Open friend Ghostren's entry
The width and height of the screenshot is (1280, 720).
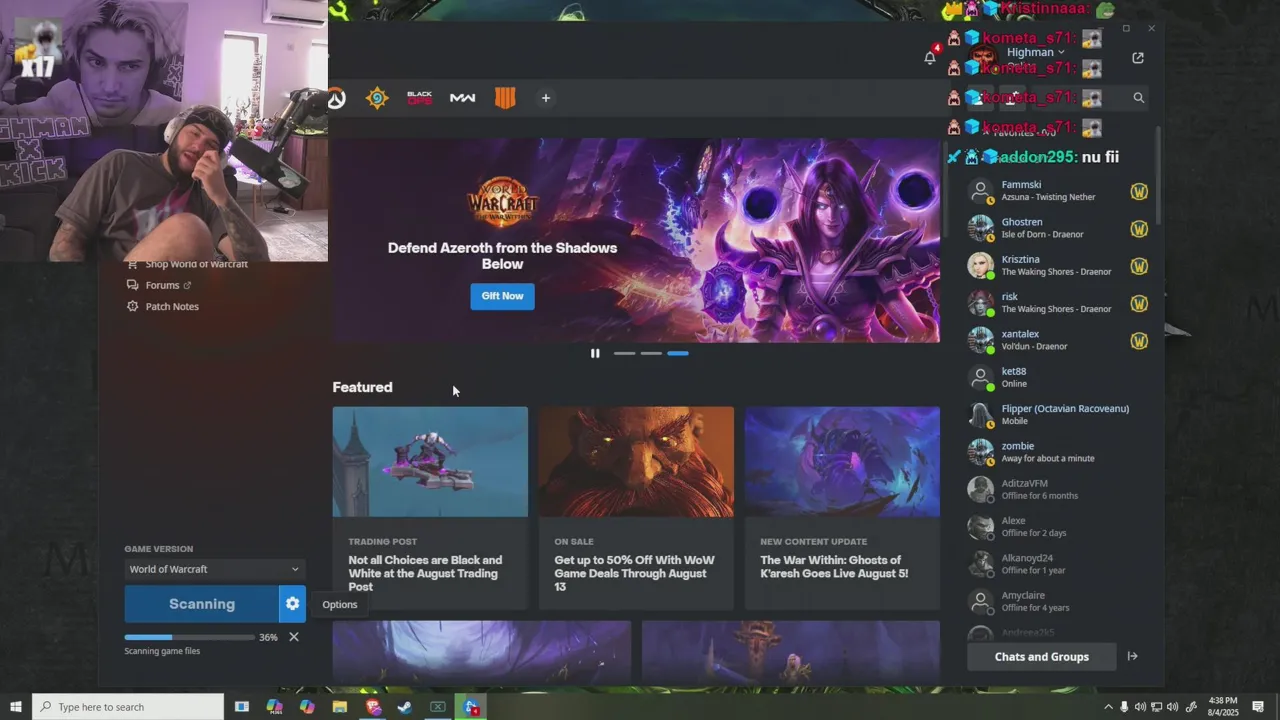pyautogui.click(x=1057, y=229)
